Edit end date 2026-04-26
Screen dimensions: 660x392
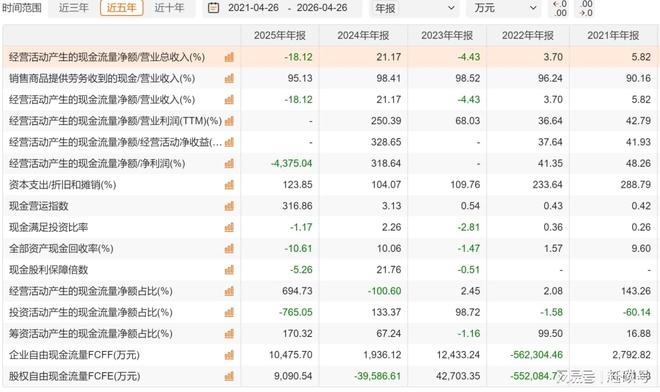click(x=322, y=8)
